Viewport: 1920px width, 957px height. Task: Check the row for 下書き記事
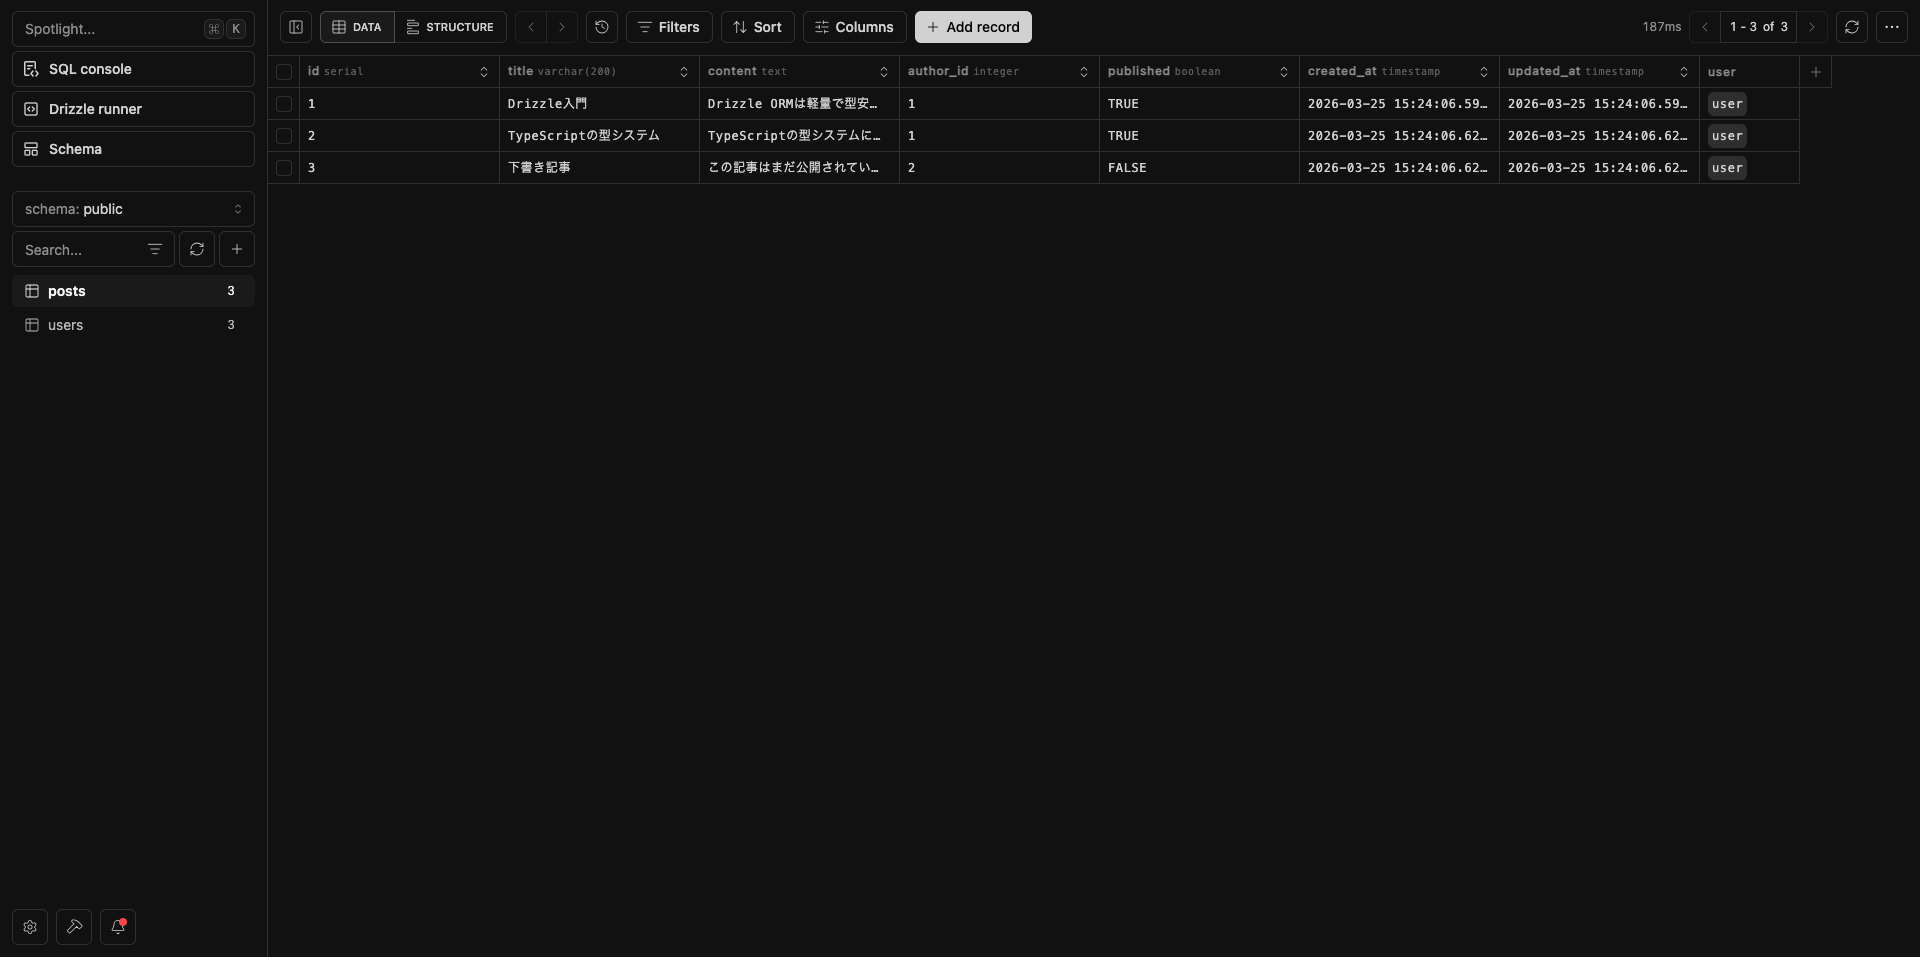coord(284,168)
